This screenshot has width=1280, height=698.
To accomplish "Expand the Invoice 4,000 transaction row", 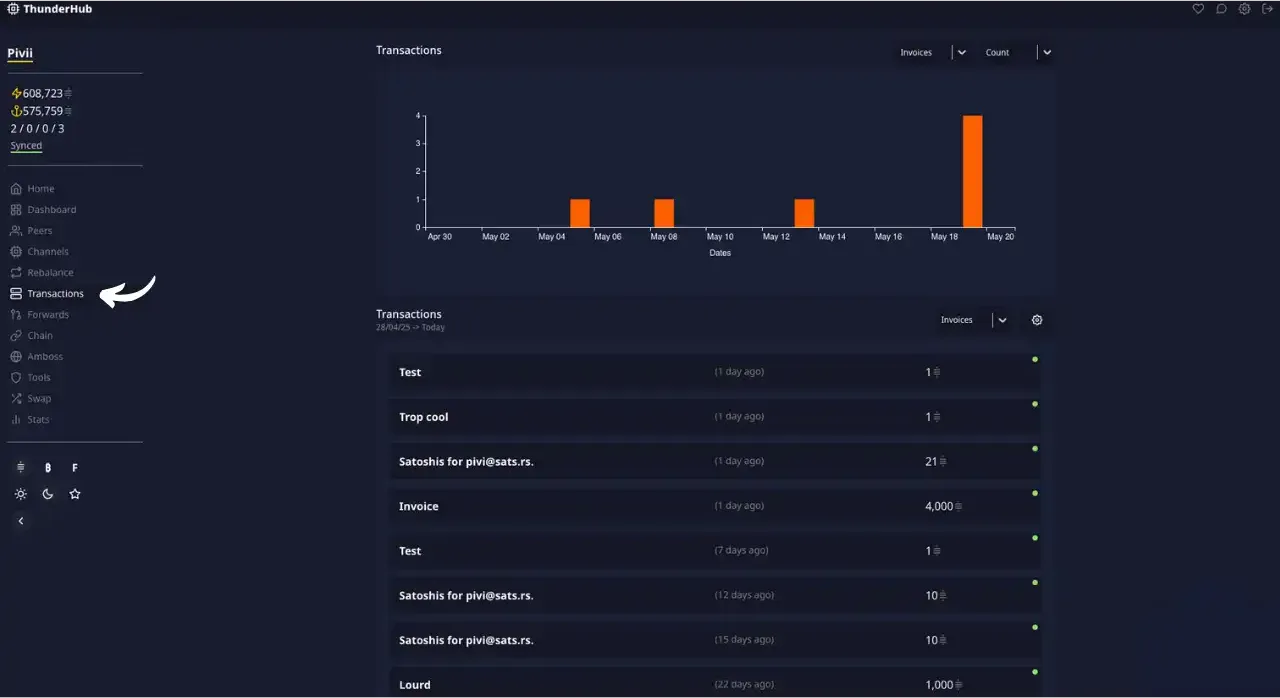I will pos(715,506).
